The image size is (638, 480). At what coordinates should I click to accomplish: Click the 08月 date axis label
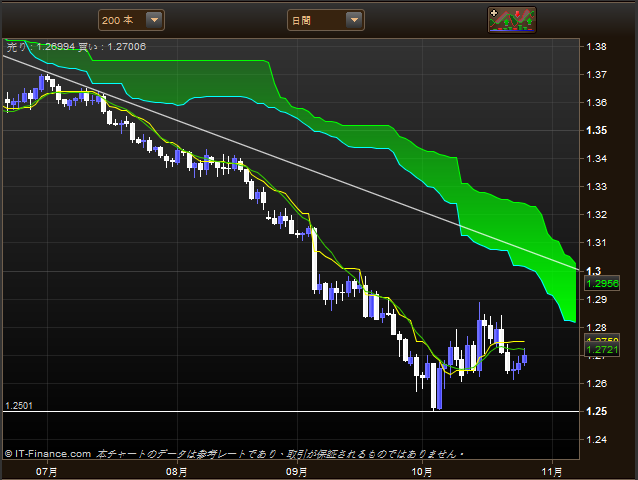(x=177, y=472)
